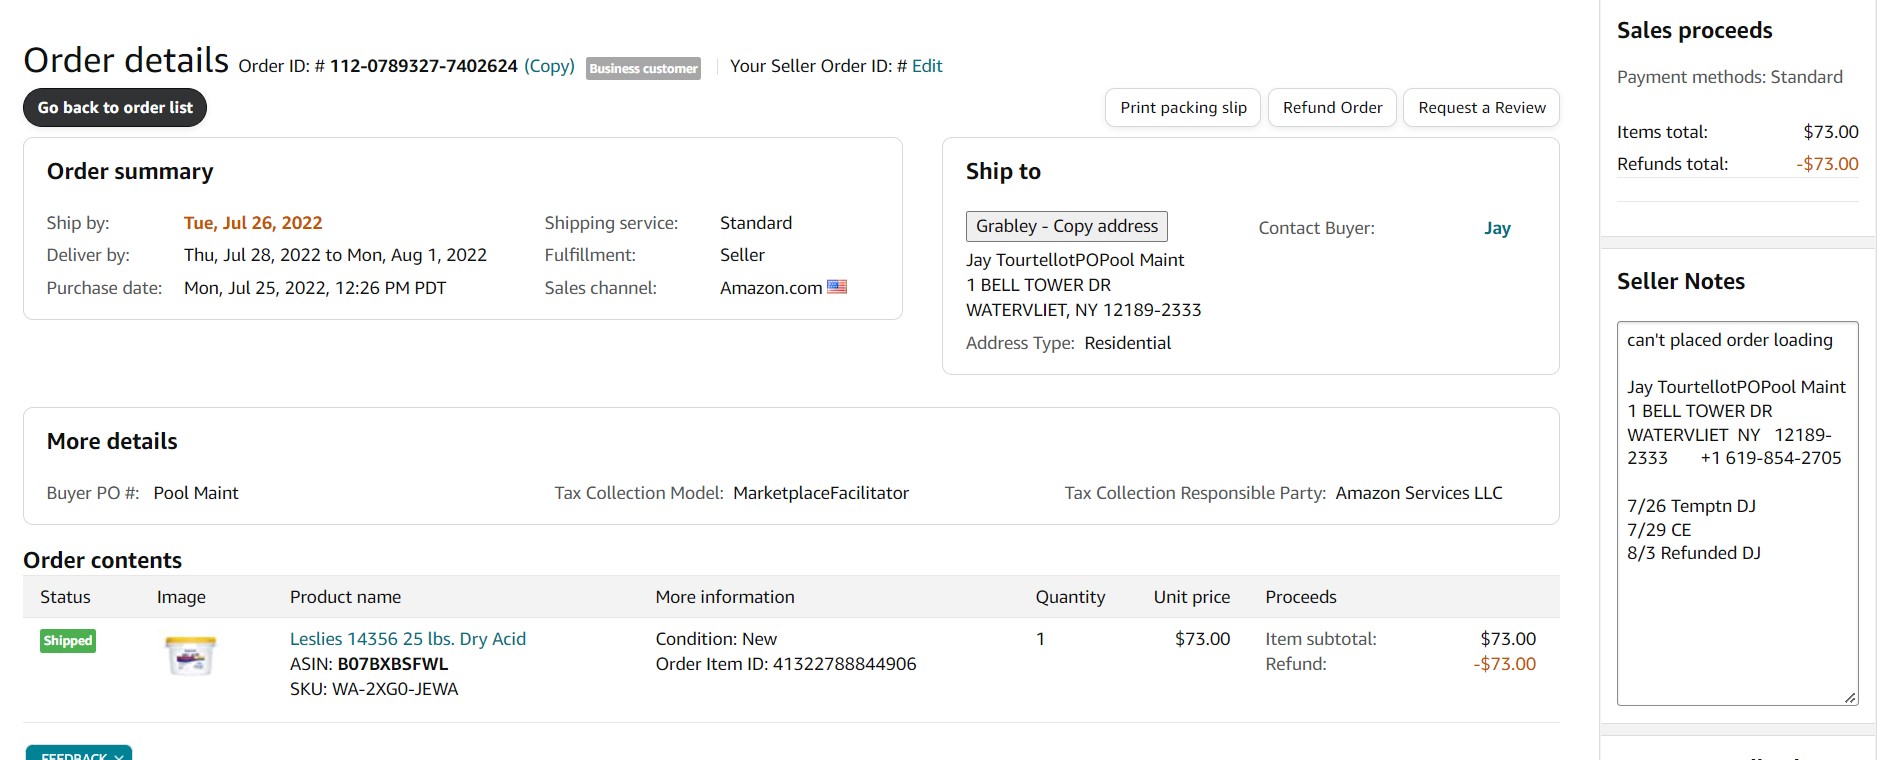
Task: Collapse the Feedback tab chevron
Action: 119,756
